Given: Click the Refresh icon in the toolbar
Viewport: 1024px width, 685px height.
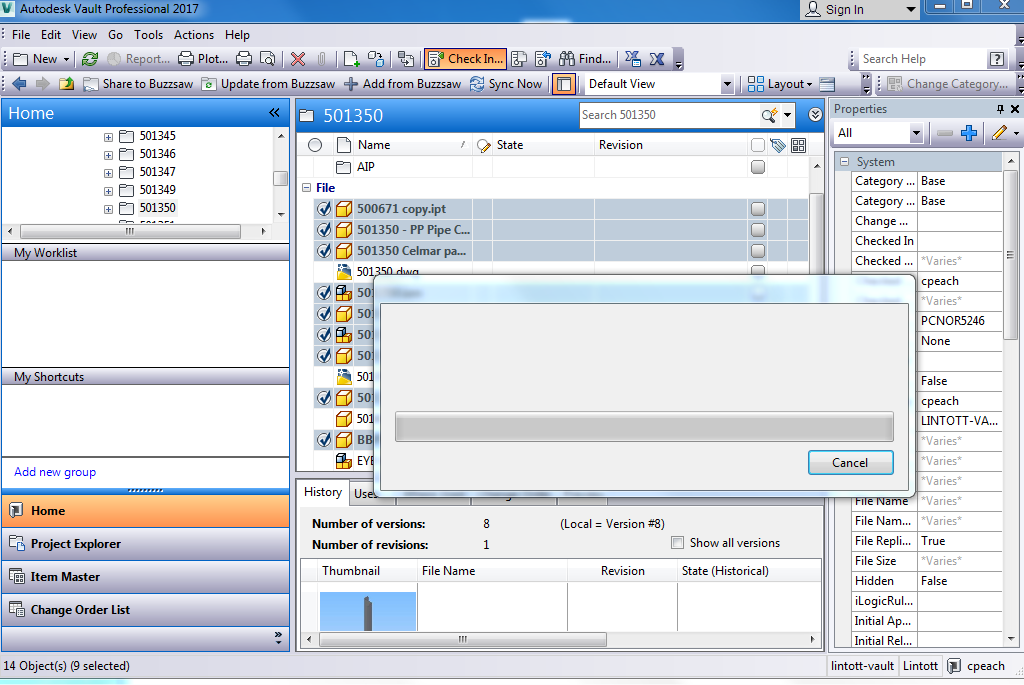Looking at the screenshot, I should click(89, 58).
